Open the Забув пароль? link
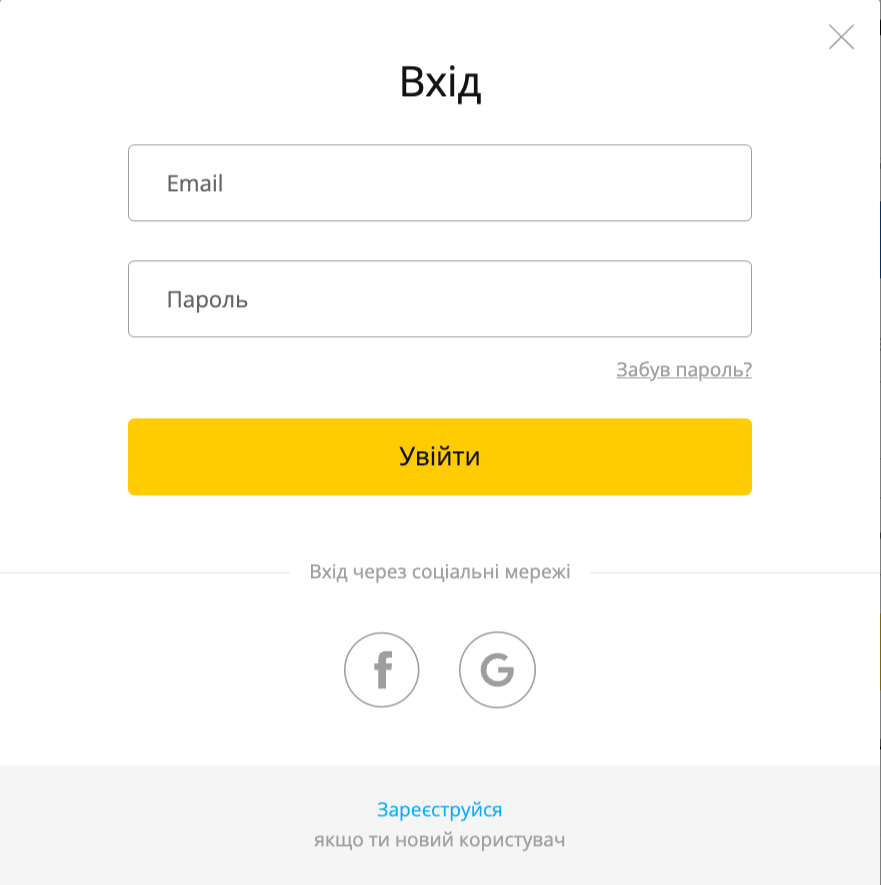 point(683,370)
